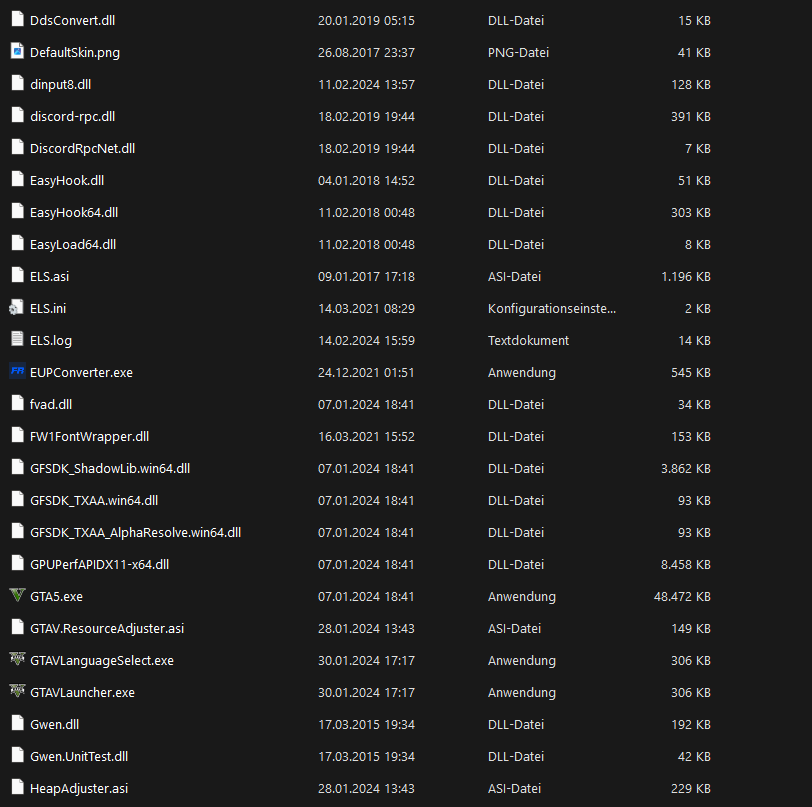Click the GTAVLanguageSelect.exe icon
Viewport: 812px width, 807px height.
click(17, 660)
